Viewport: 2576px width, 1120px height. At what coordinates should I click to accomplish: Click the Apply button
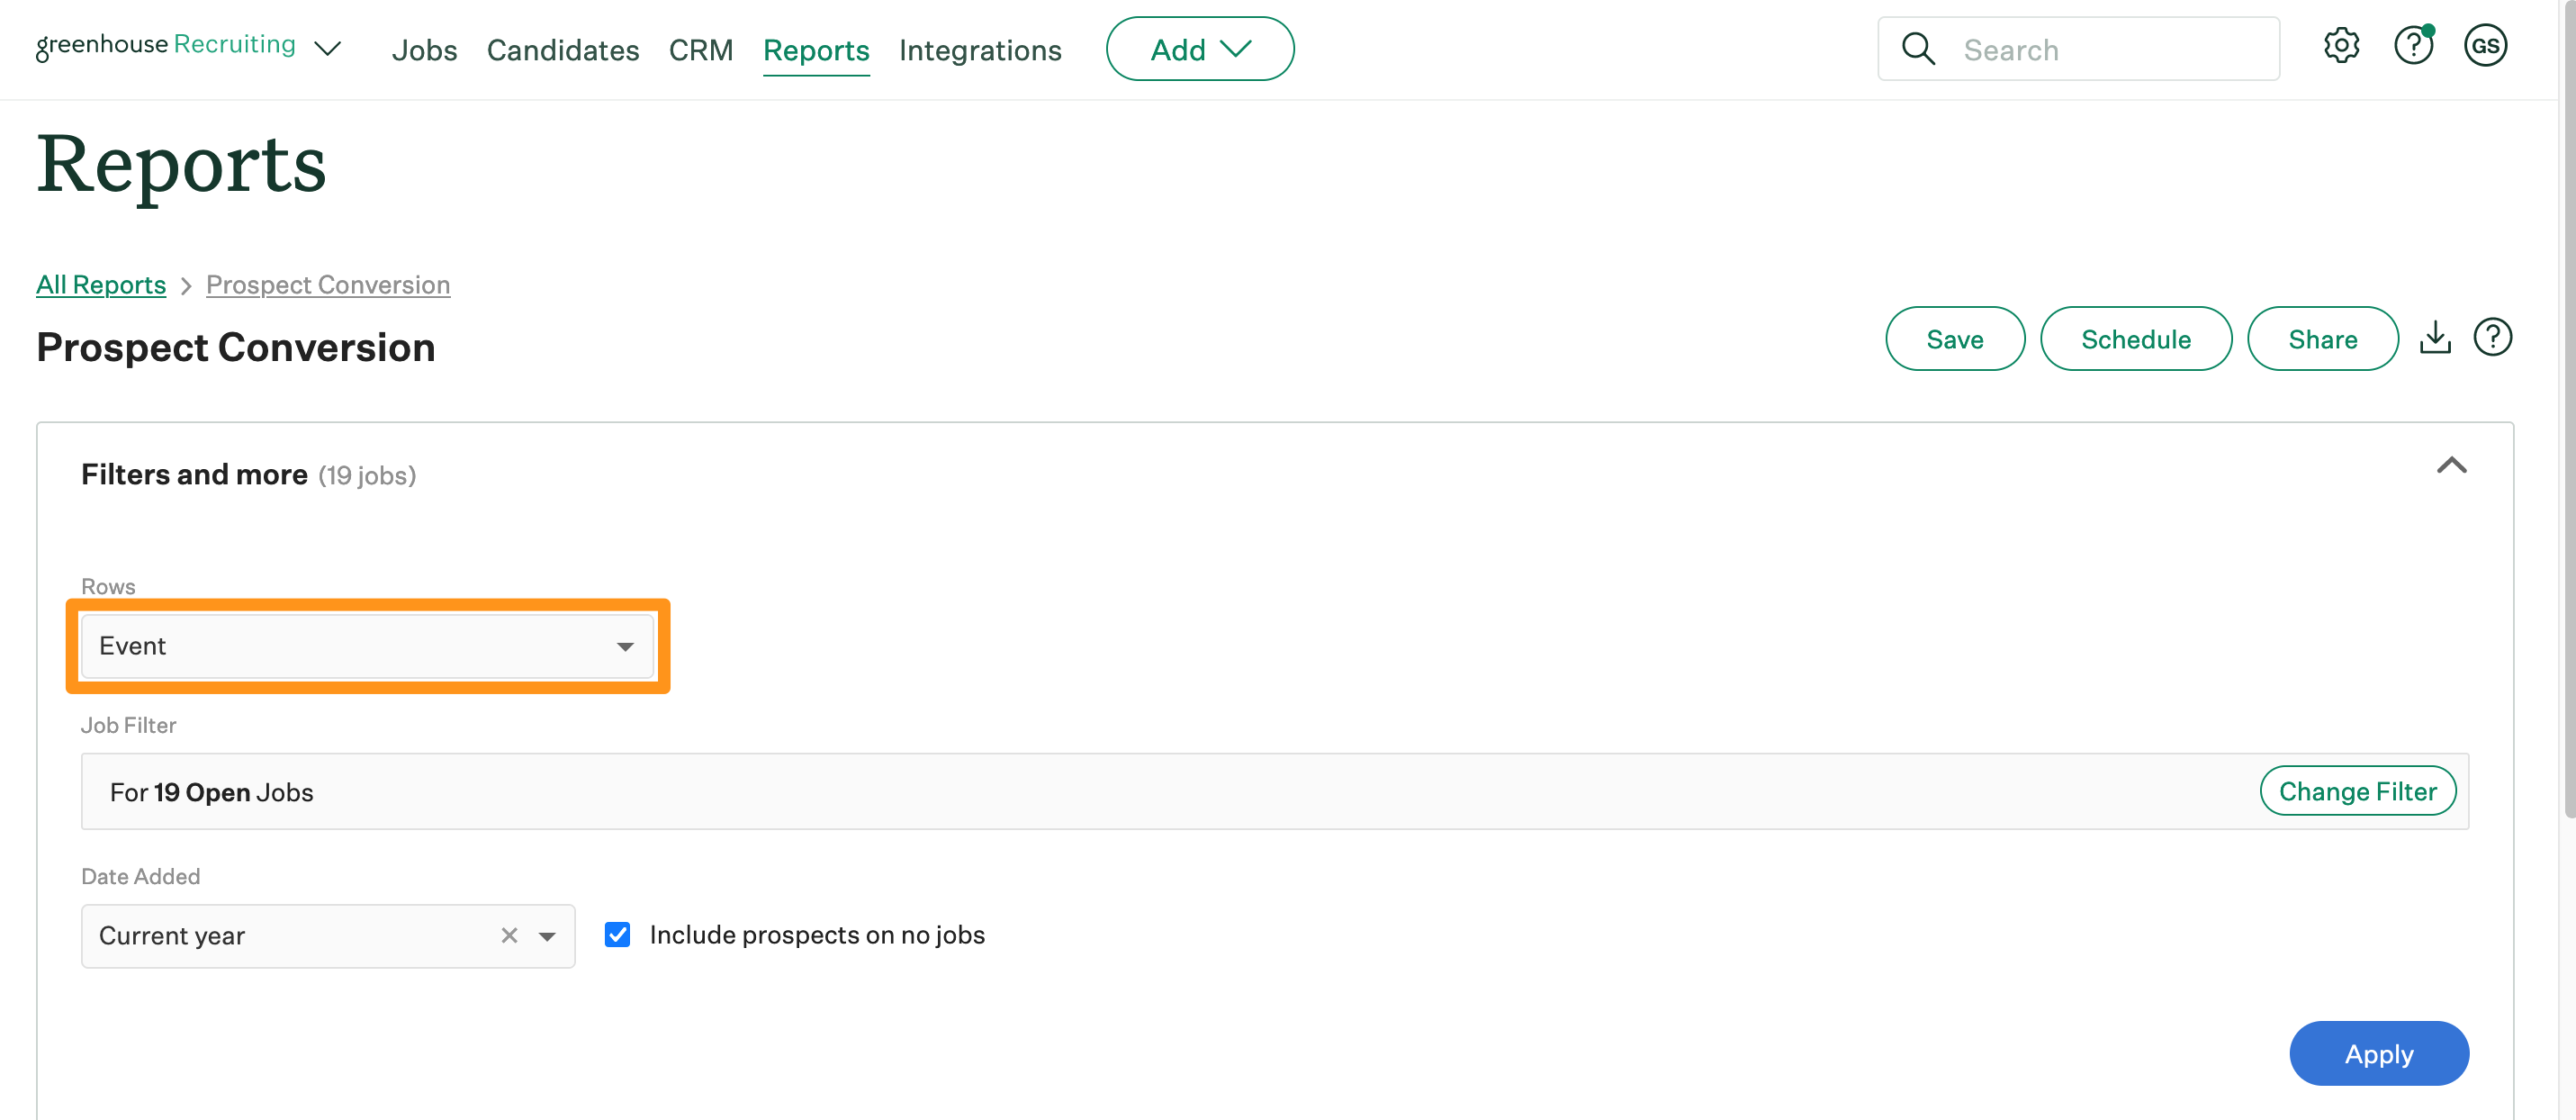tap(2378, 1053)
